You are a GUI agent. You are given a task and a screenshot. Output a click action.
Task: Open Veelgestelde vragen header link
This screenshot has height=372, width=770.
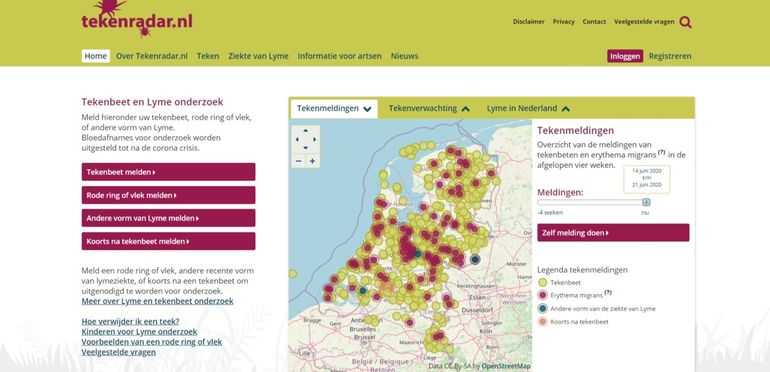tap(644, 22)
